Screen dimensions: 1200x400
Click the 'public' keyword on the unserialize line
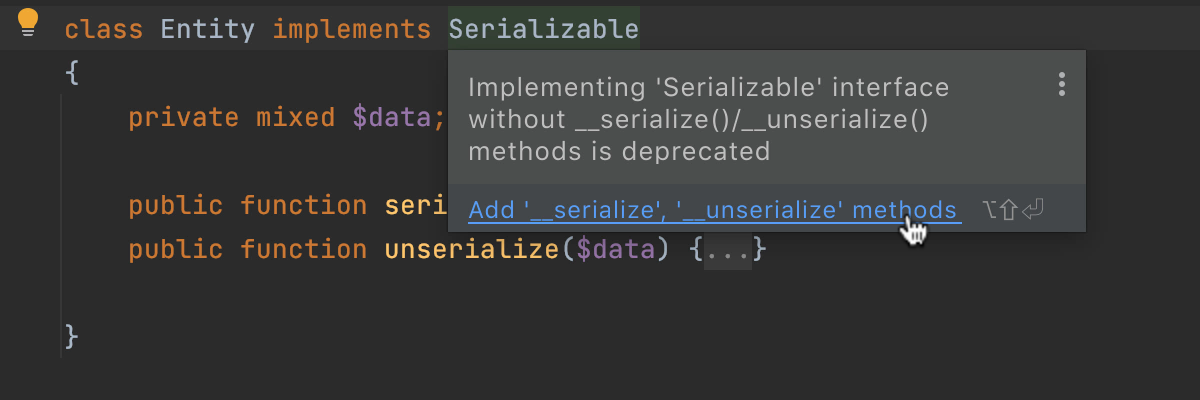[x=175, y=249]
